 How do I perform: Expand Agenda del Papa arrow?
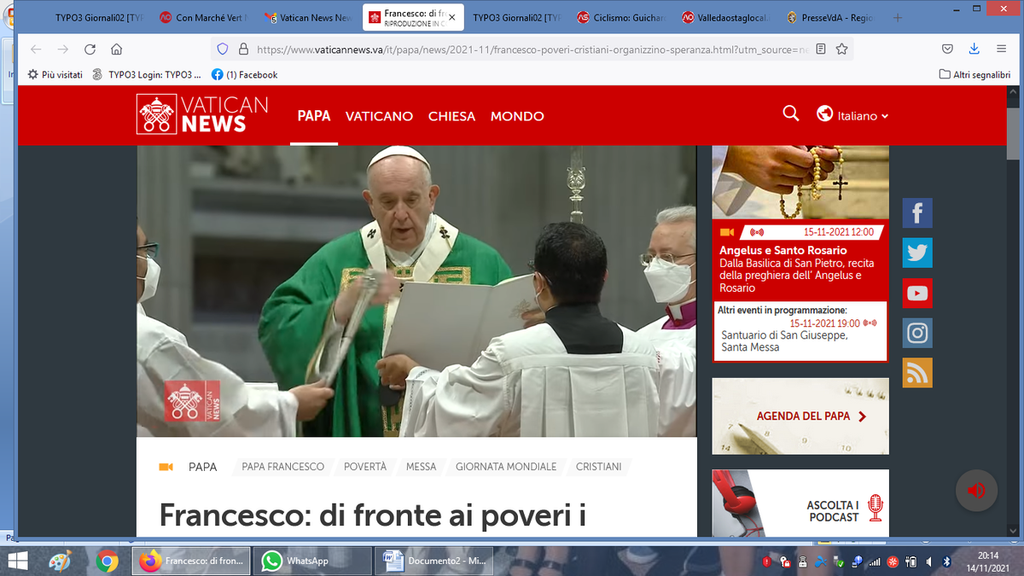point(862,417)
